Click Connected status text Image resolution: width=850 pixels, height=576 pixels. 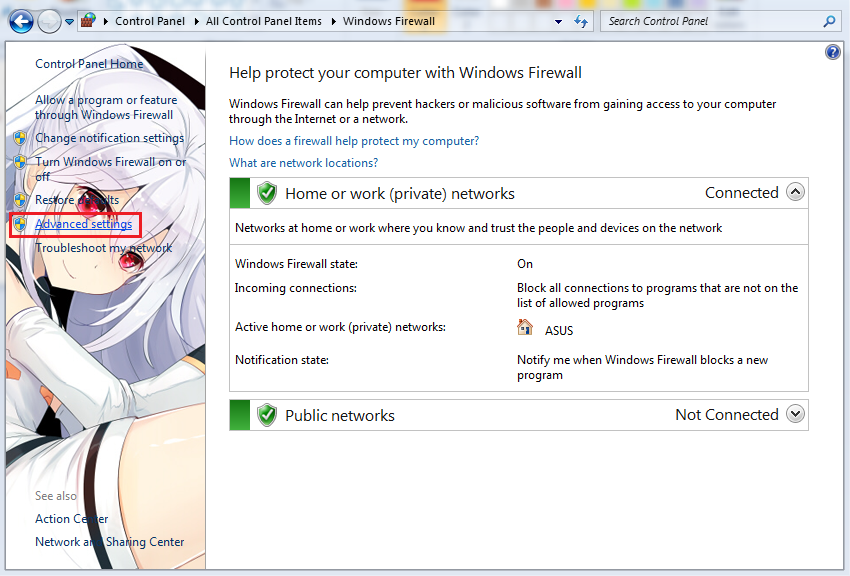tap(742, 192)
